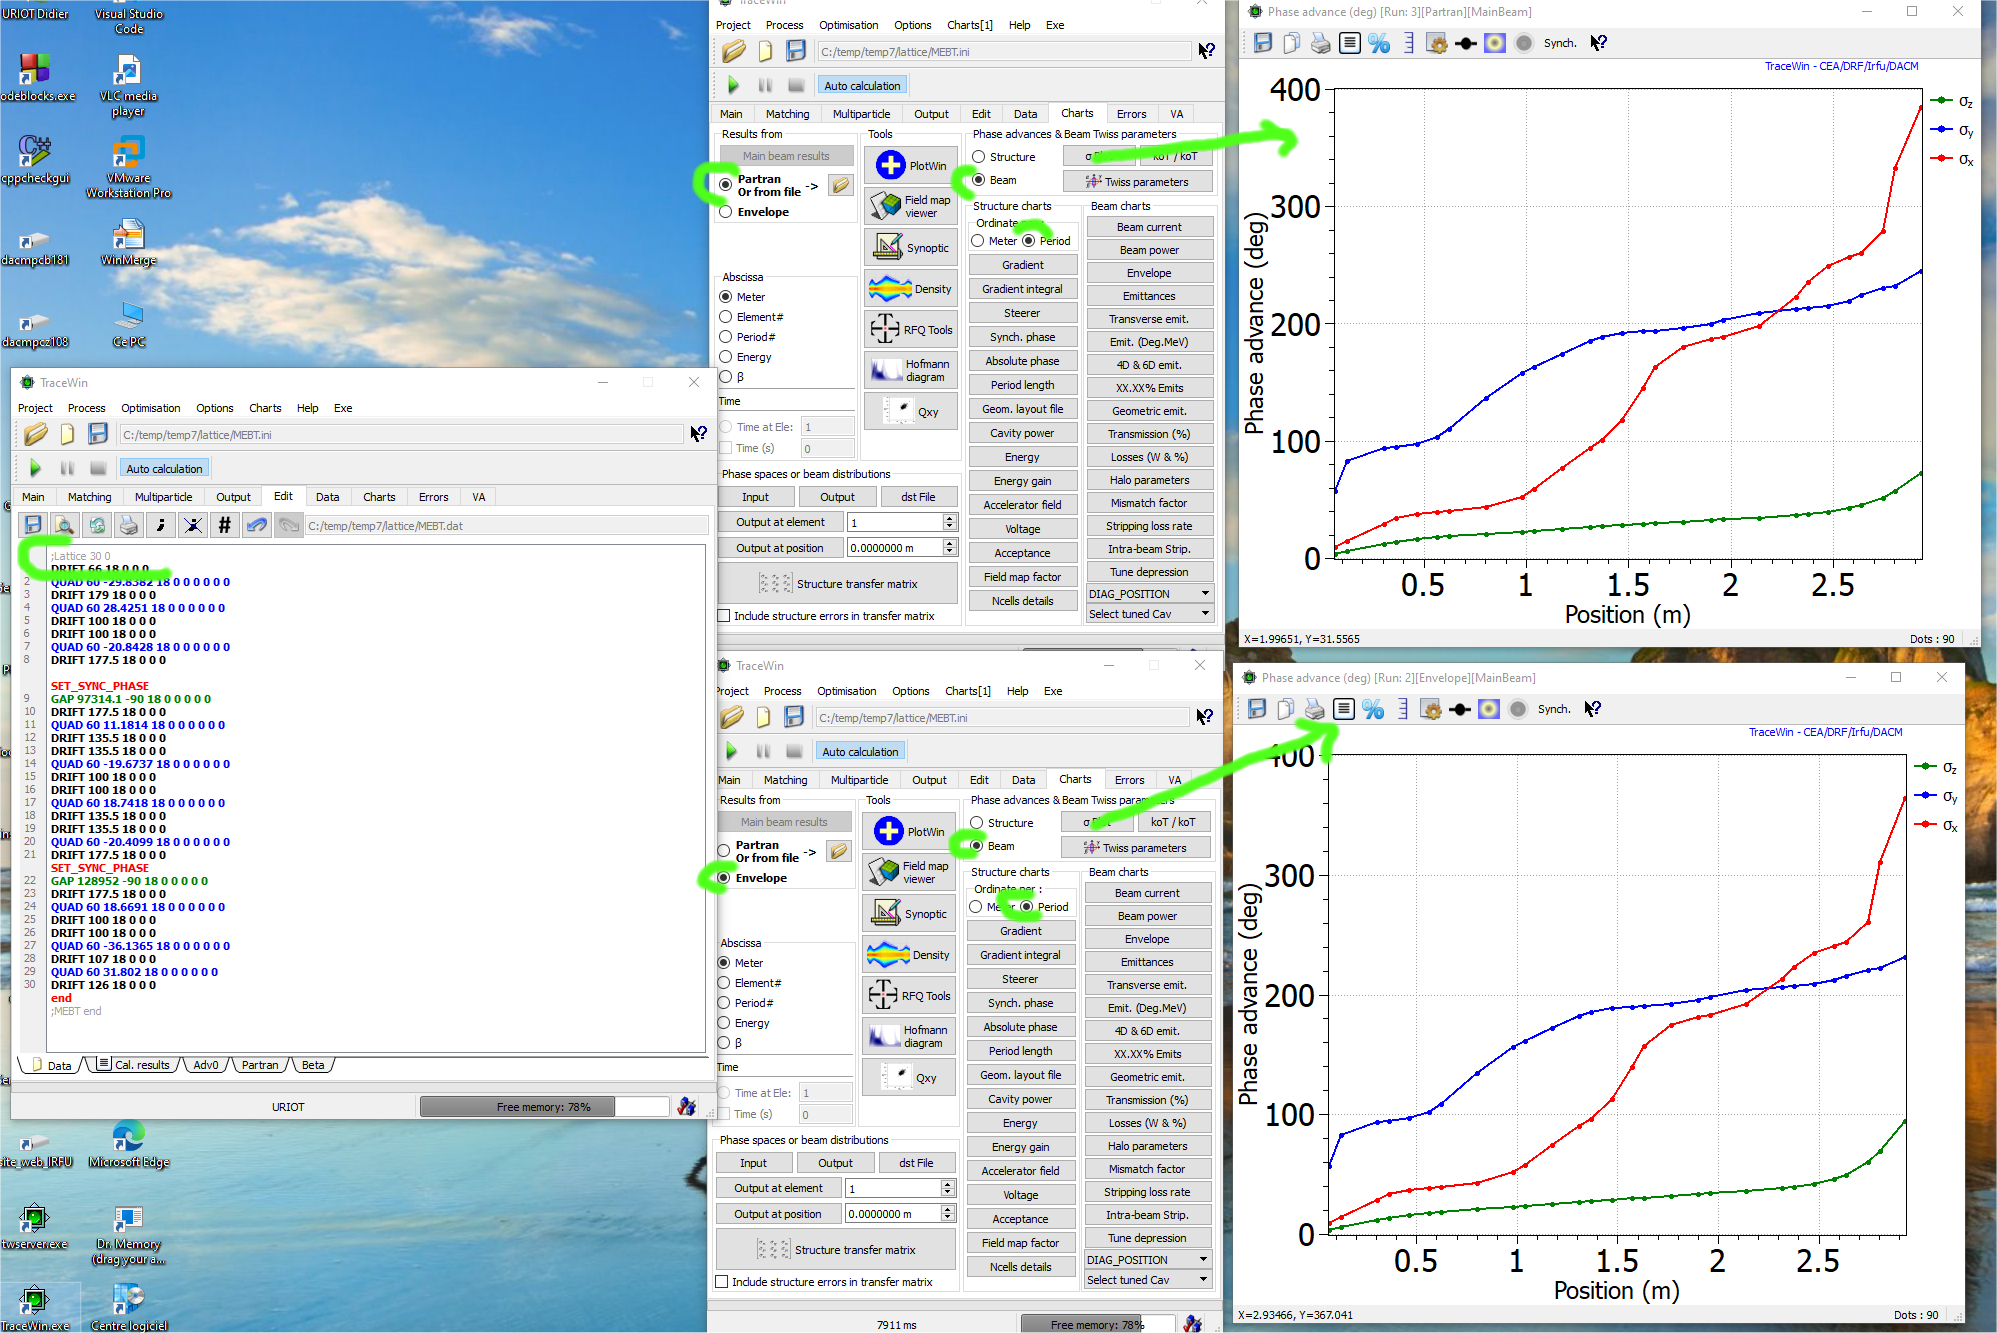Open chart settings gear in top Phase advance window

click(x=1436, y=43)
